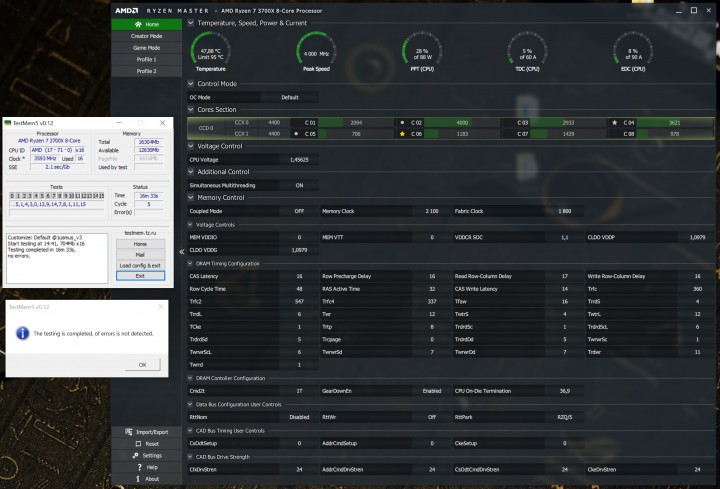The image size is (720, 489).
Task: Open the Home tab in Ryzen Master
Action: tap(146, 24)
